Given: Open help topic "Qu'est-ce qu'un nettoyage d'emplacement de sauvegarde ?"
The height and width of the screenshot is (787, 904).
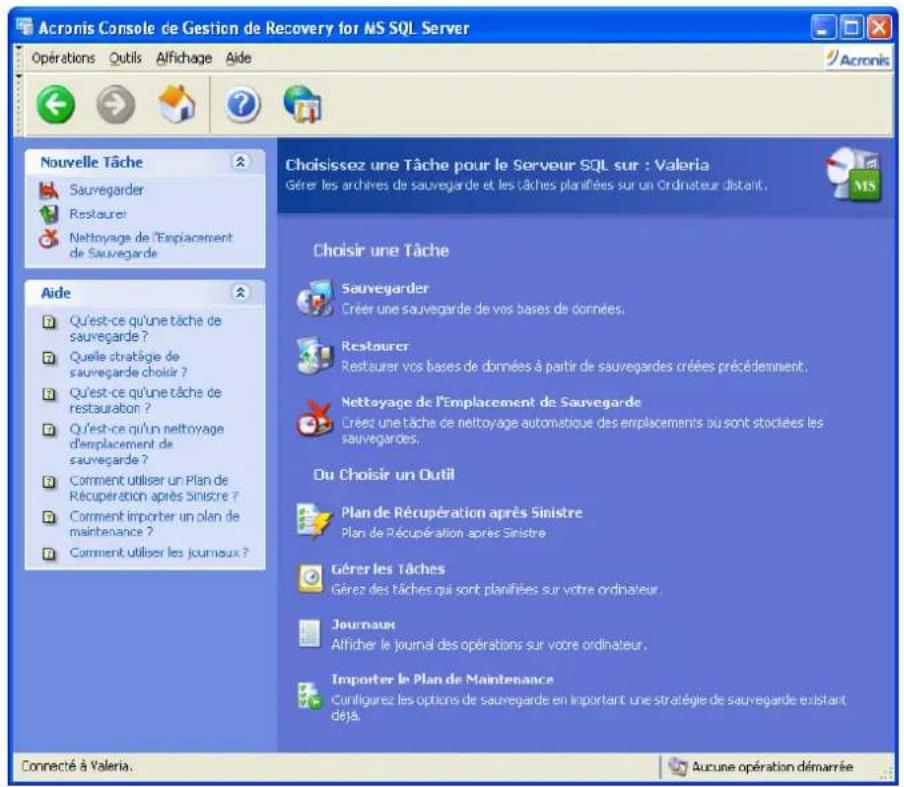Looking at the screenshot, I should (146, 444).
